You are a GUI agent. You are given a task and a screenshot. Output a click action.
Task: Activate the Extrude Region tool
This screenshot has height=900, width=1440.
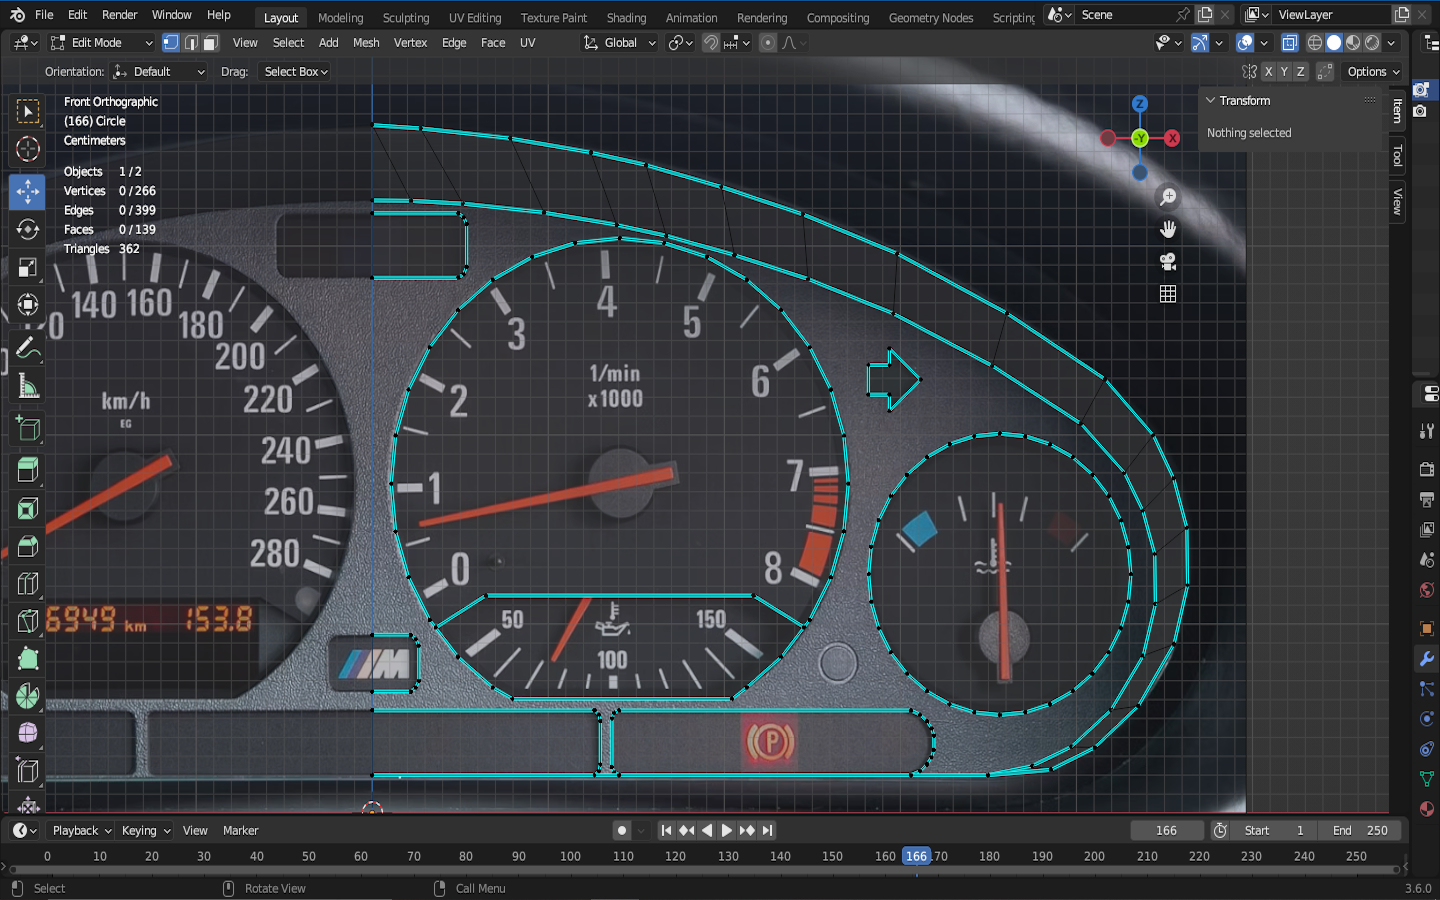click(28, 470)
